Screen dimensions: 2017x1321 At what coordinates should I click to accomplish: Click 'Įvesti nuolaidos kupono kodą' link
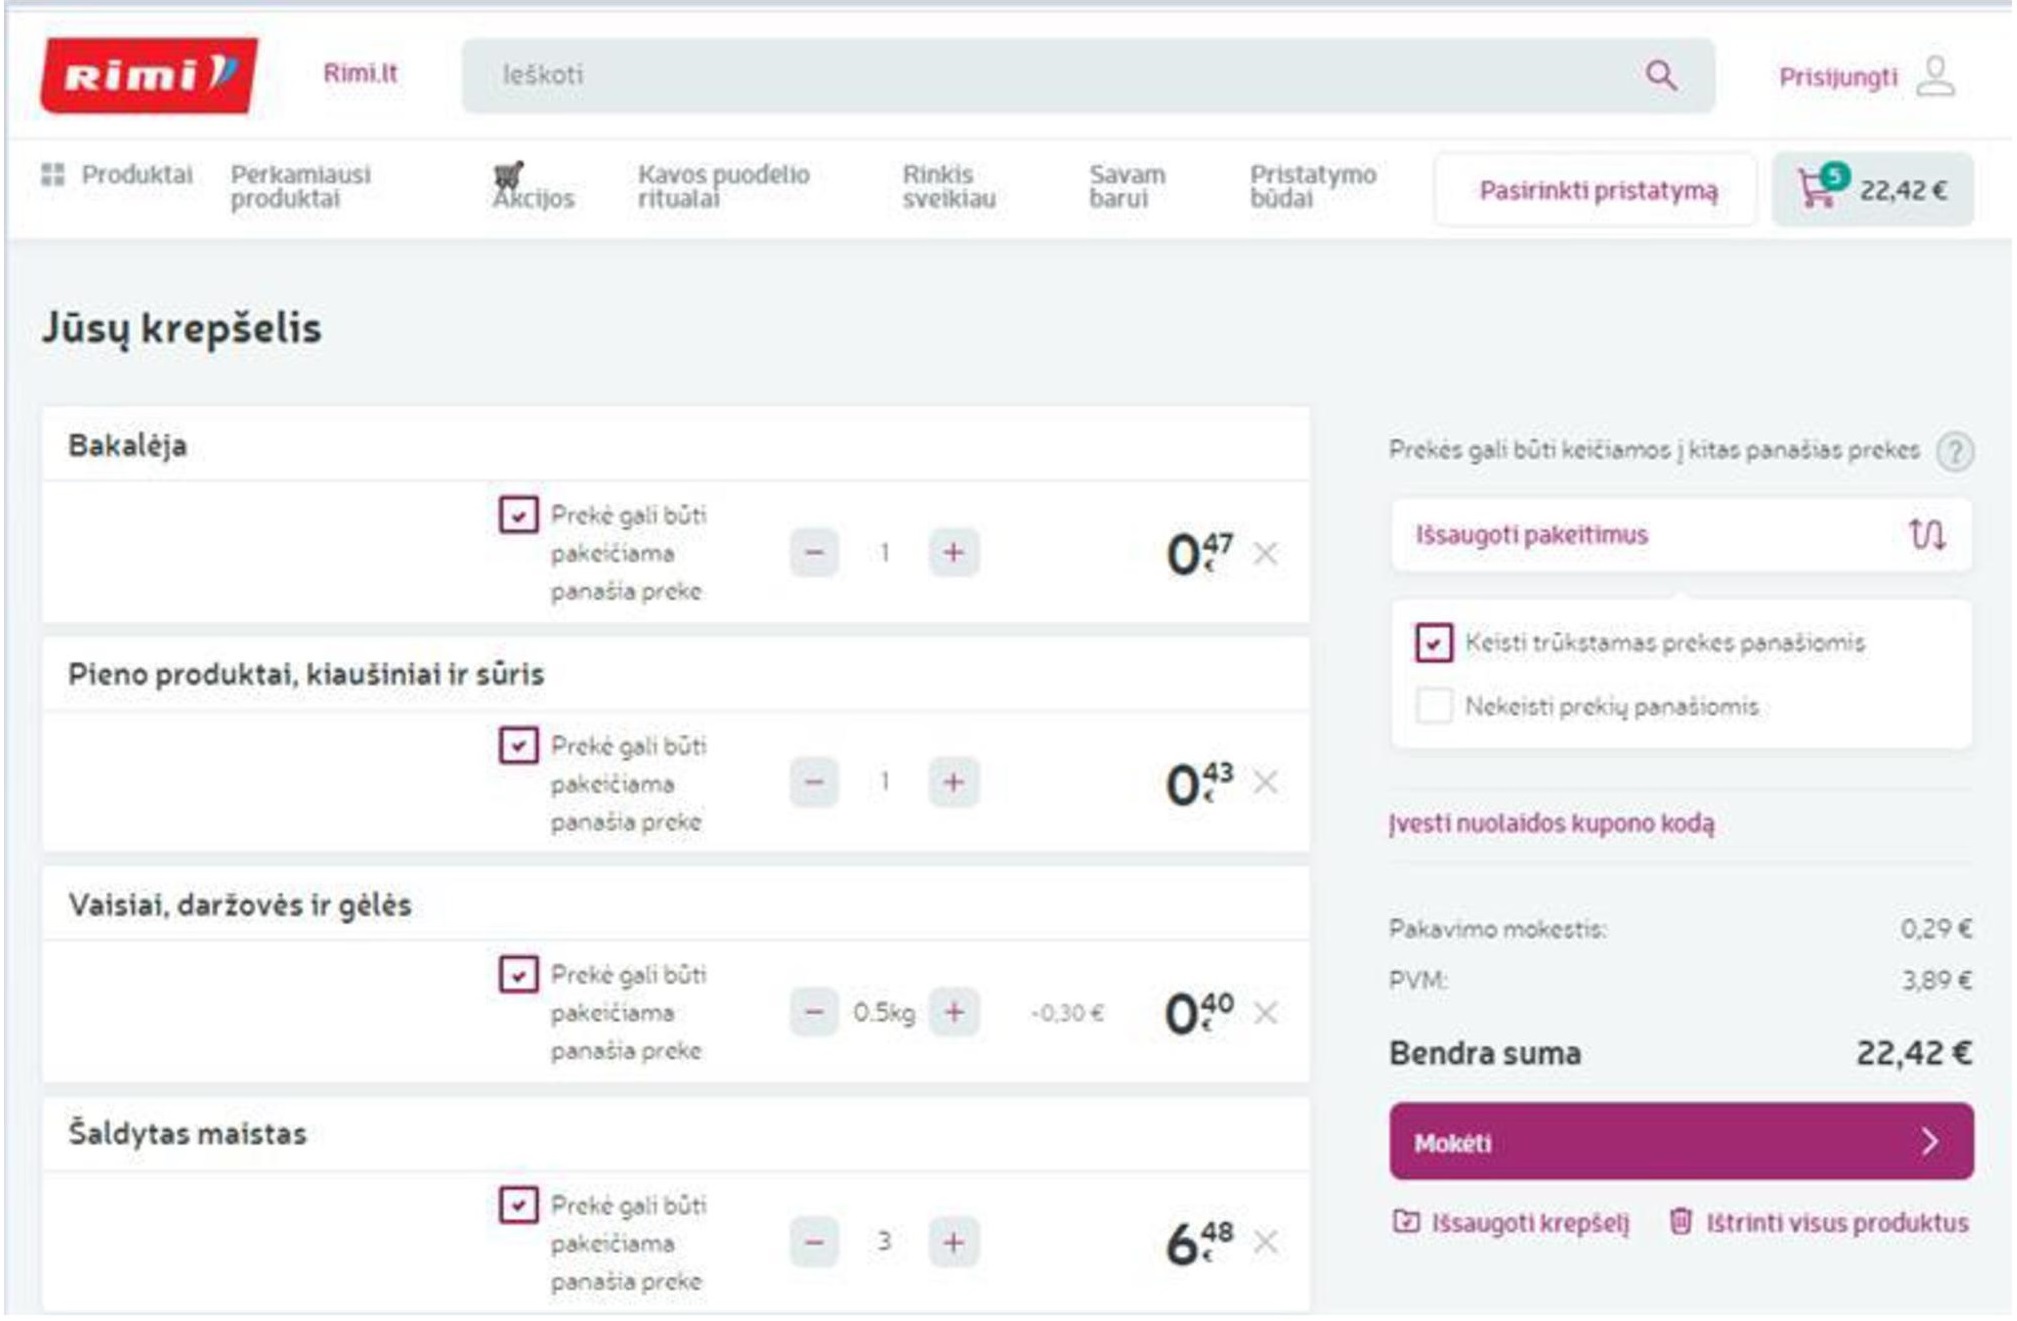point(1551,823)
